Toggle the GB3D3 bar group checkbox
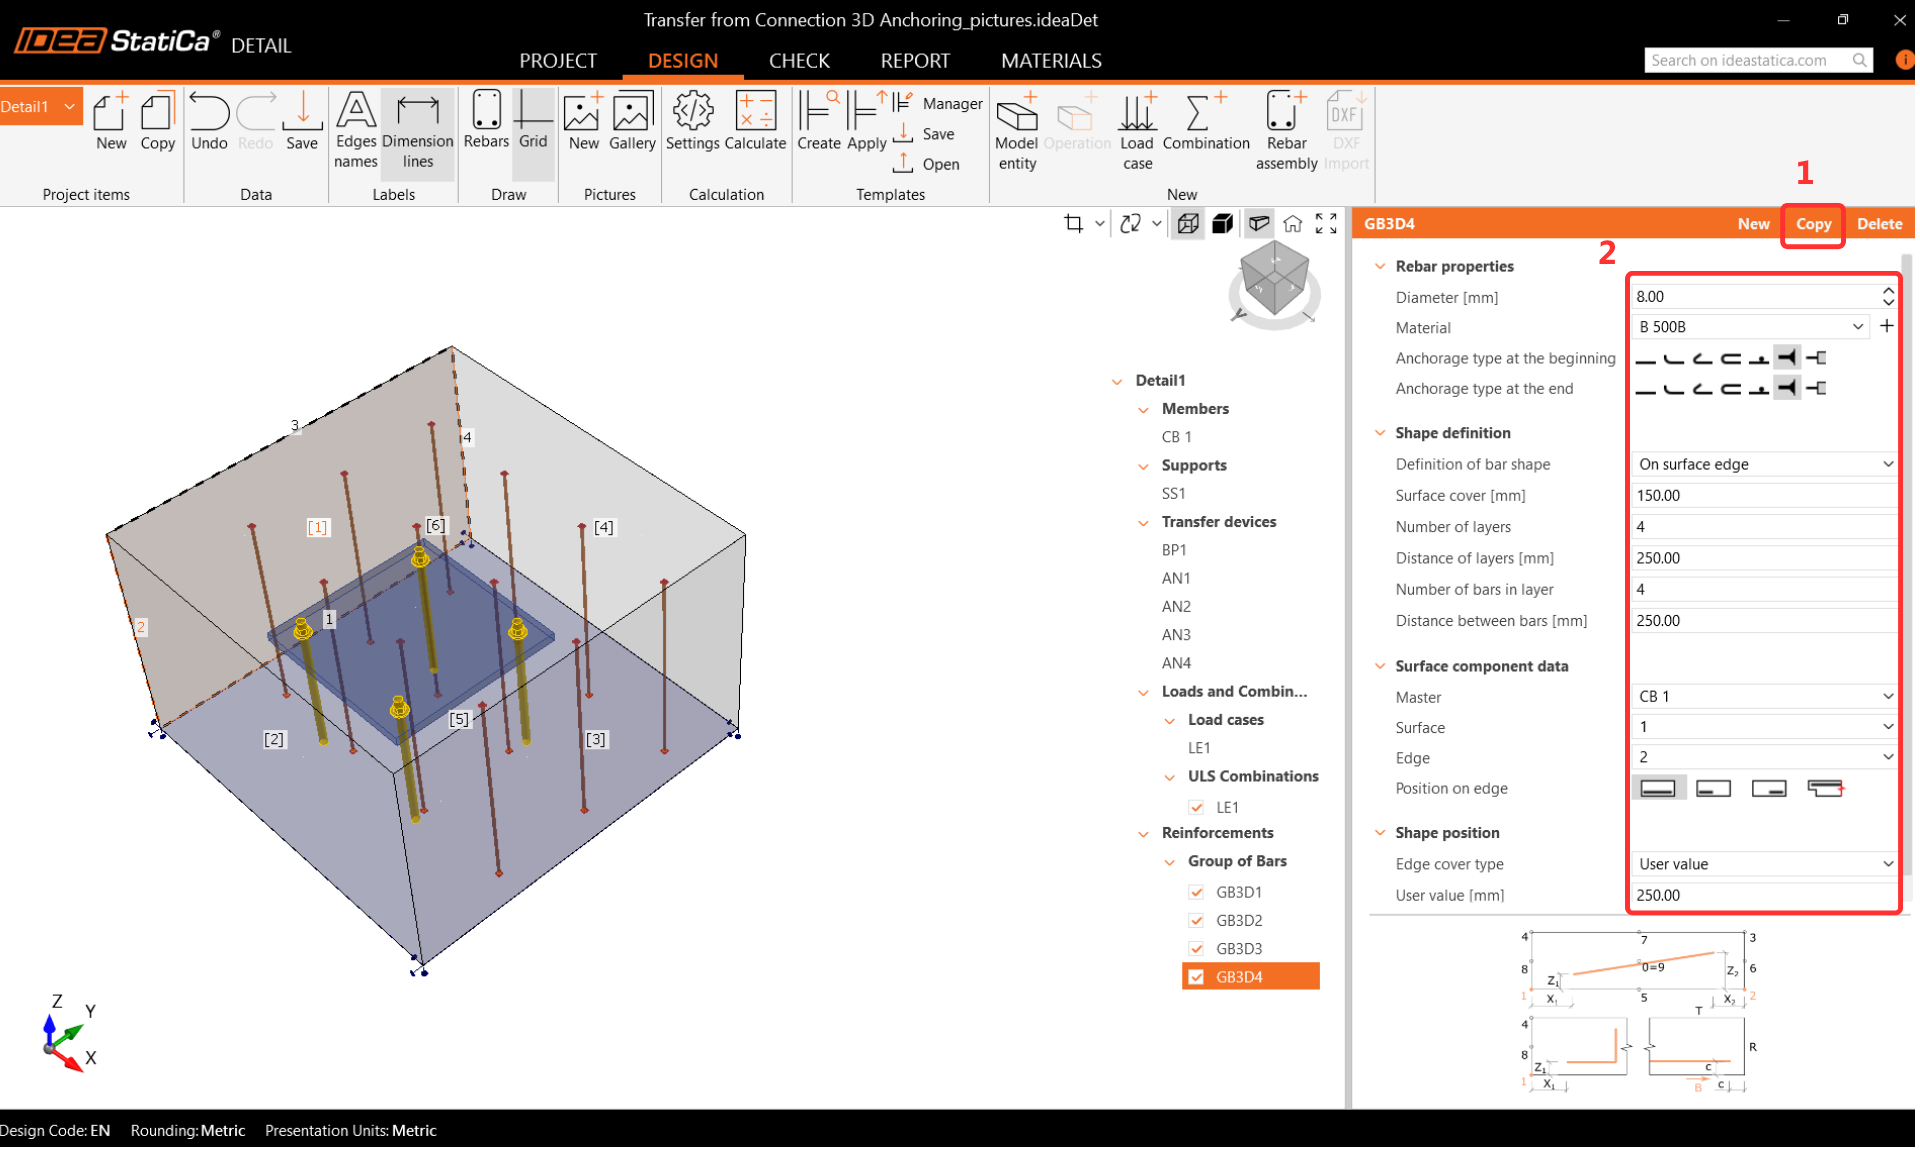Viewport: 1920px width, 1150px height. [1196, 948]
